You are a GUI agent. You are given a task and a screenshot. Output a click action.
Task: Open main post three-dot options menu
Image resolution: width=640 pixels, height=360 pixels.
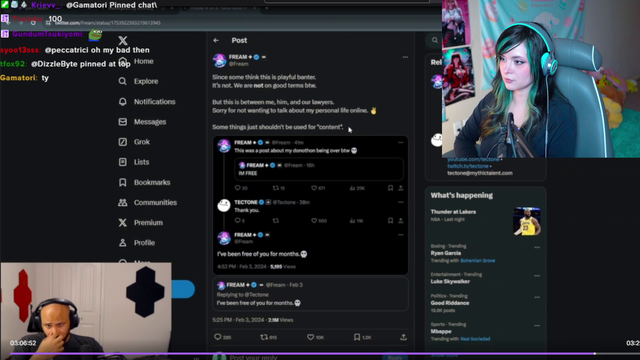coord(405,57)
